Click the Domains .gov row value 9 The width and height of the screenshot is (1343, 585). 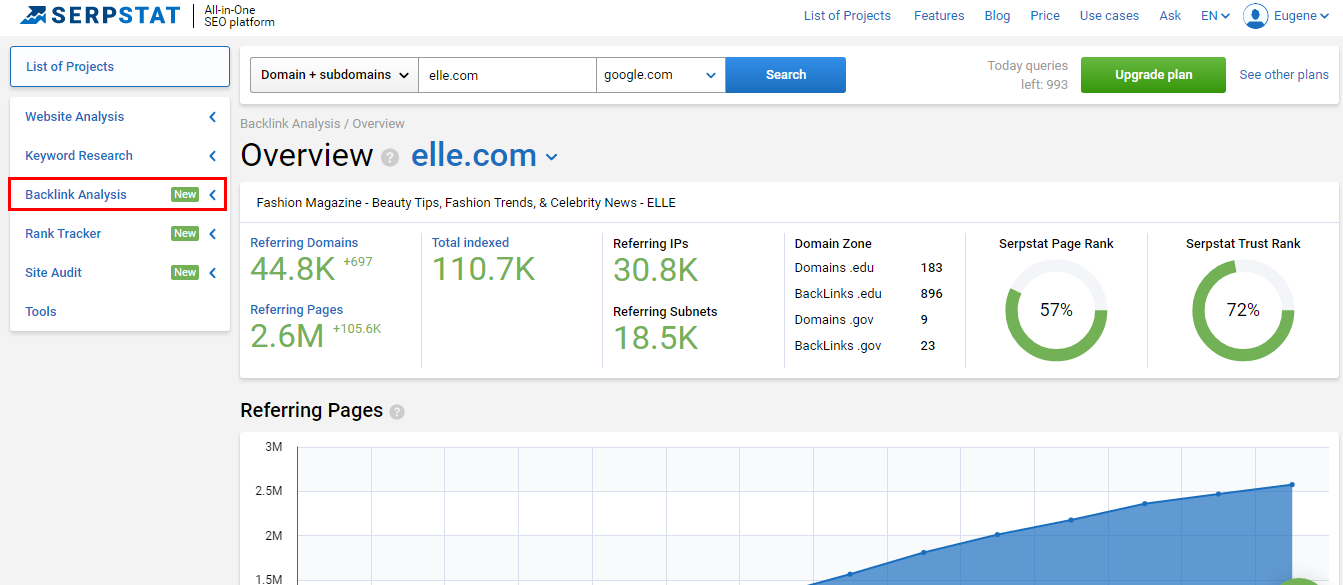924,320
